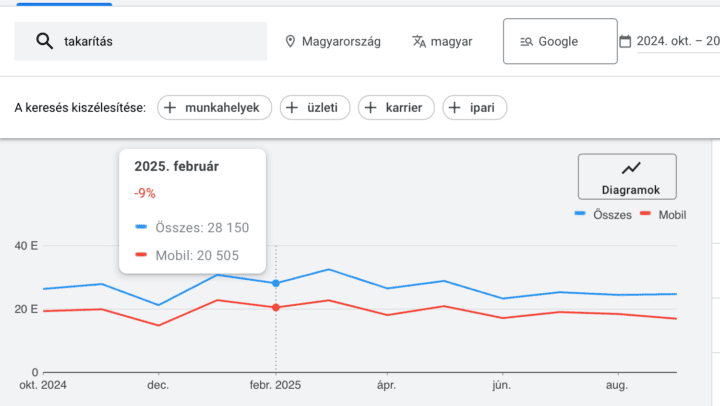The height and width of the screenshot is (406, 720).
Task: Open the Diagramok chart options
Action: tap(627, 177)
